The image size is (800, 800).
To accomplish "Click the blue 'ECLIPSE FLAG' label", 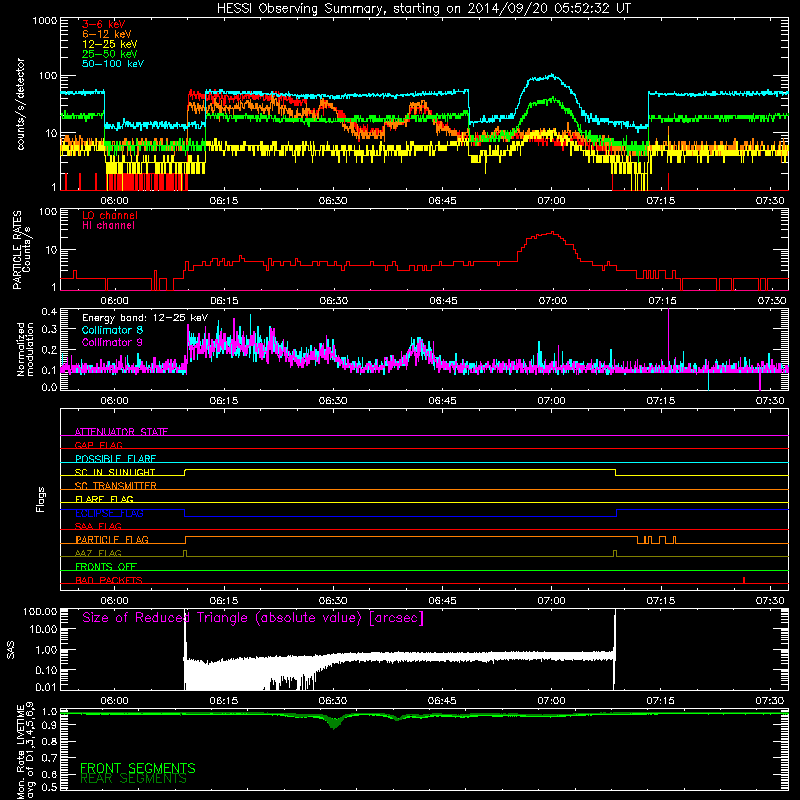I will (109, 513).
